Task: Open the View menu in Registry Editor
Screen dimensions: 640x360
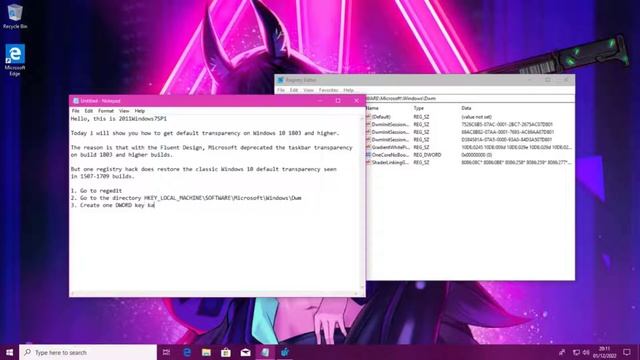Action: point(309,90)
